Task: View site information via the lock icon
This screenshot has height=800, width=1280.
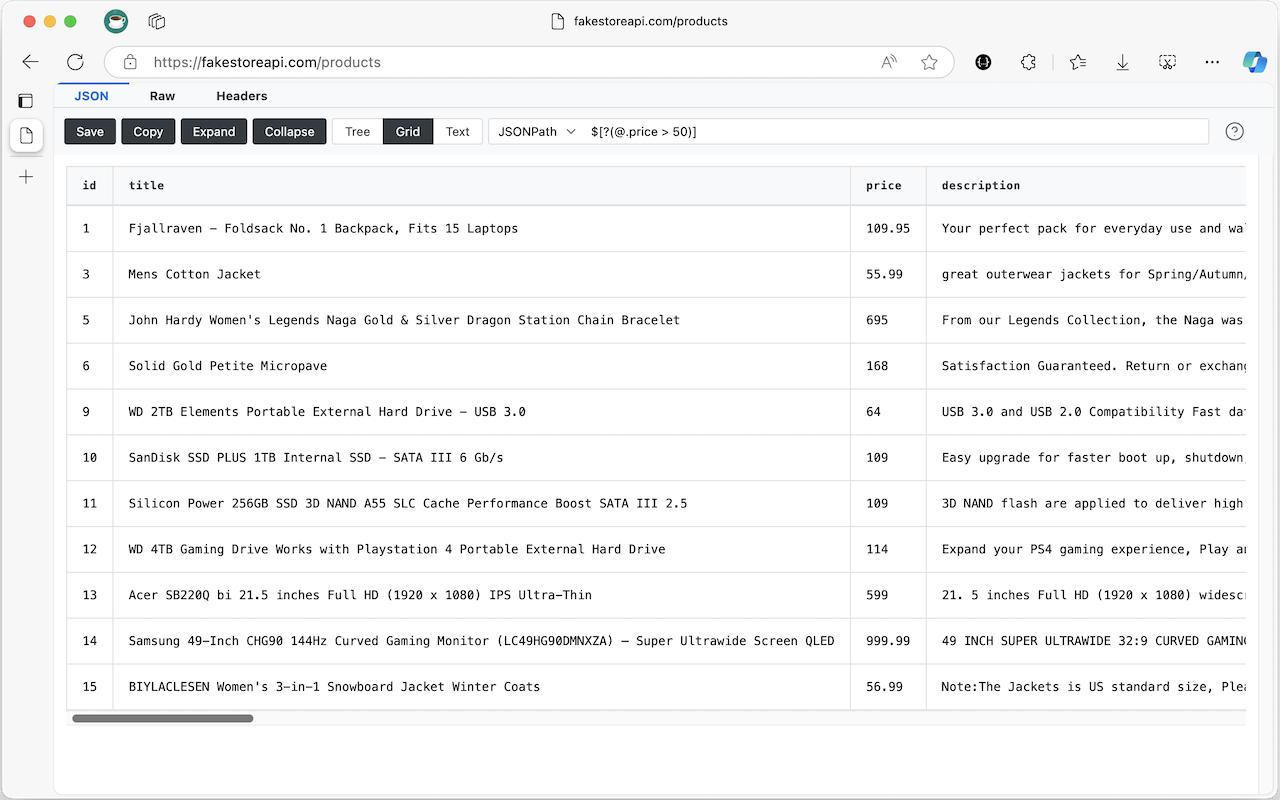Action: click(130, 62)
